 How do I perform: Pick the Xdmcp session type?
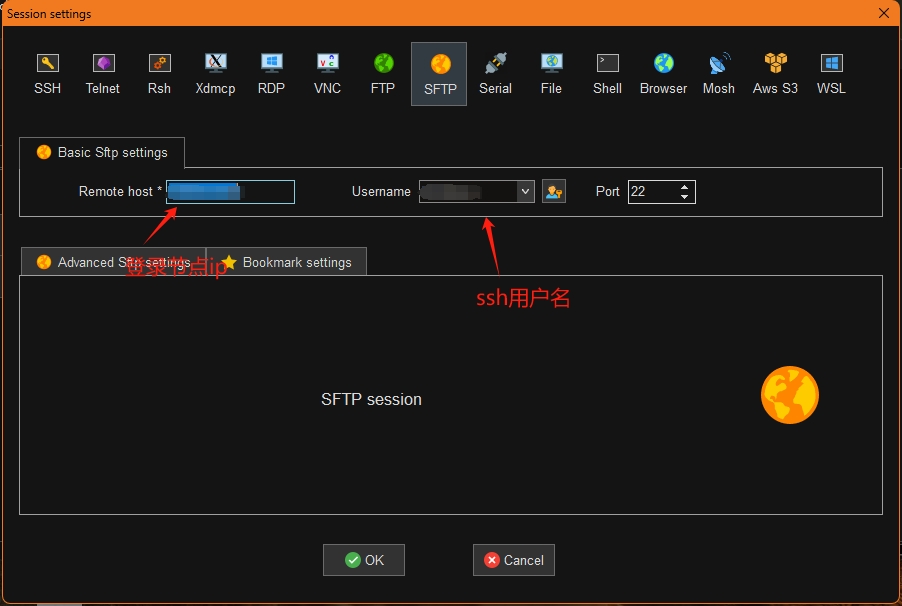coord(215,74)
